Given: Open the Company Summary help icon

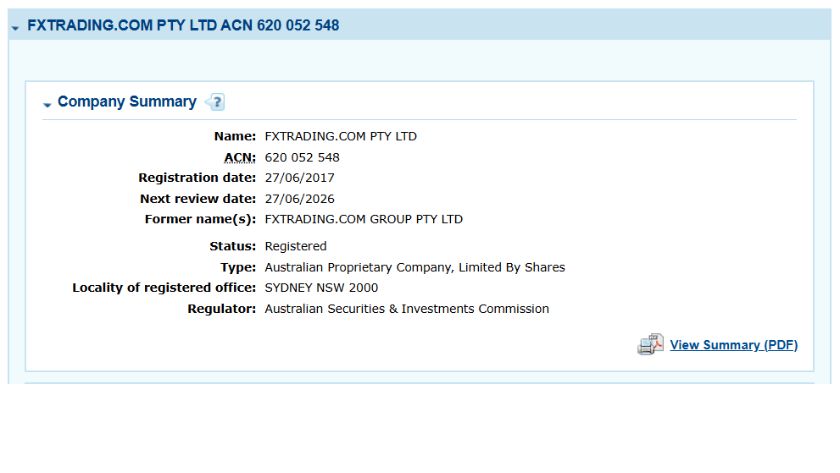Looking at the screenshot, I should coord(215,102).
